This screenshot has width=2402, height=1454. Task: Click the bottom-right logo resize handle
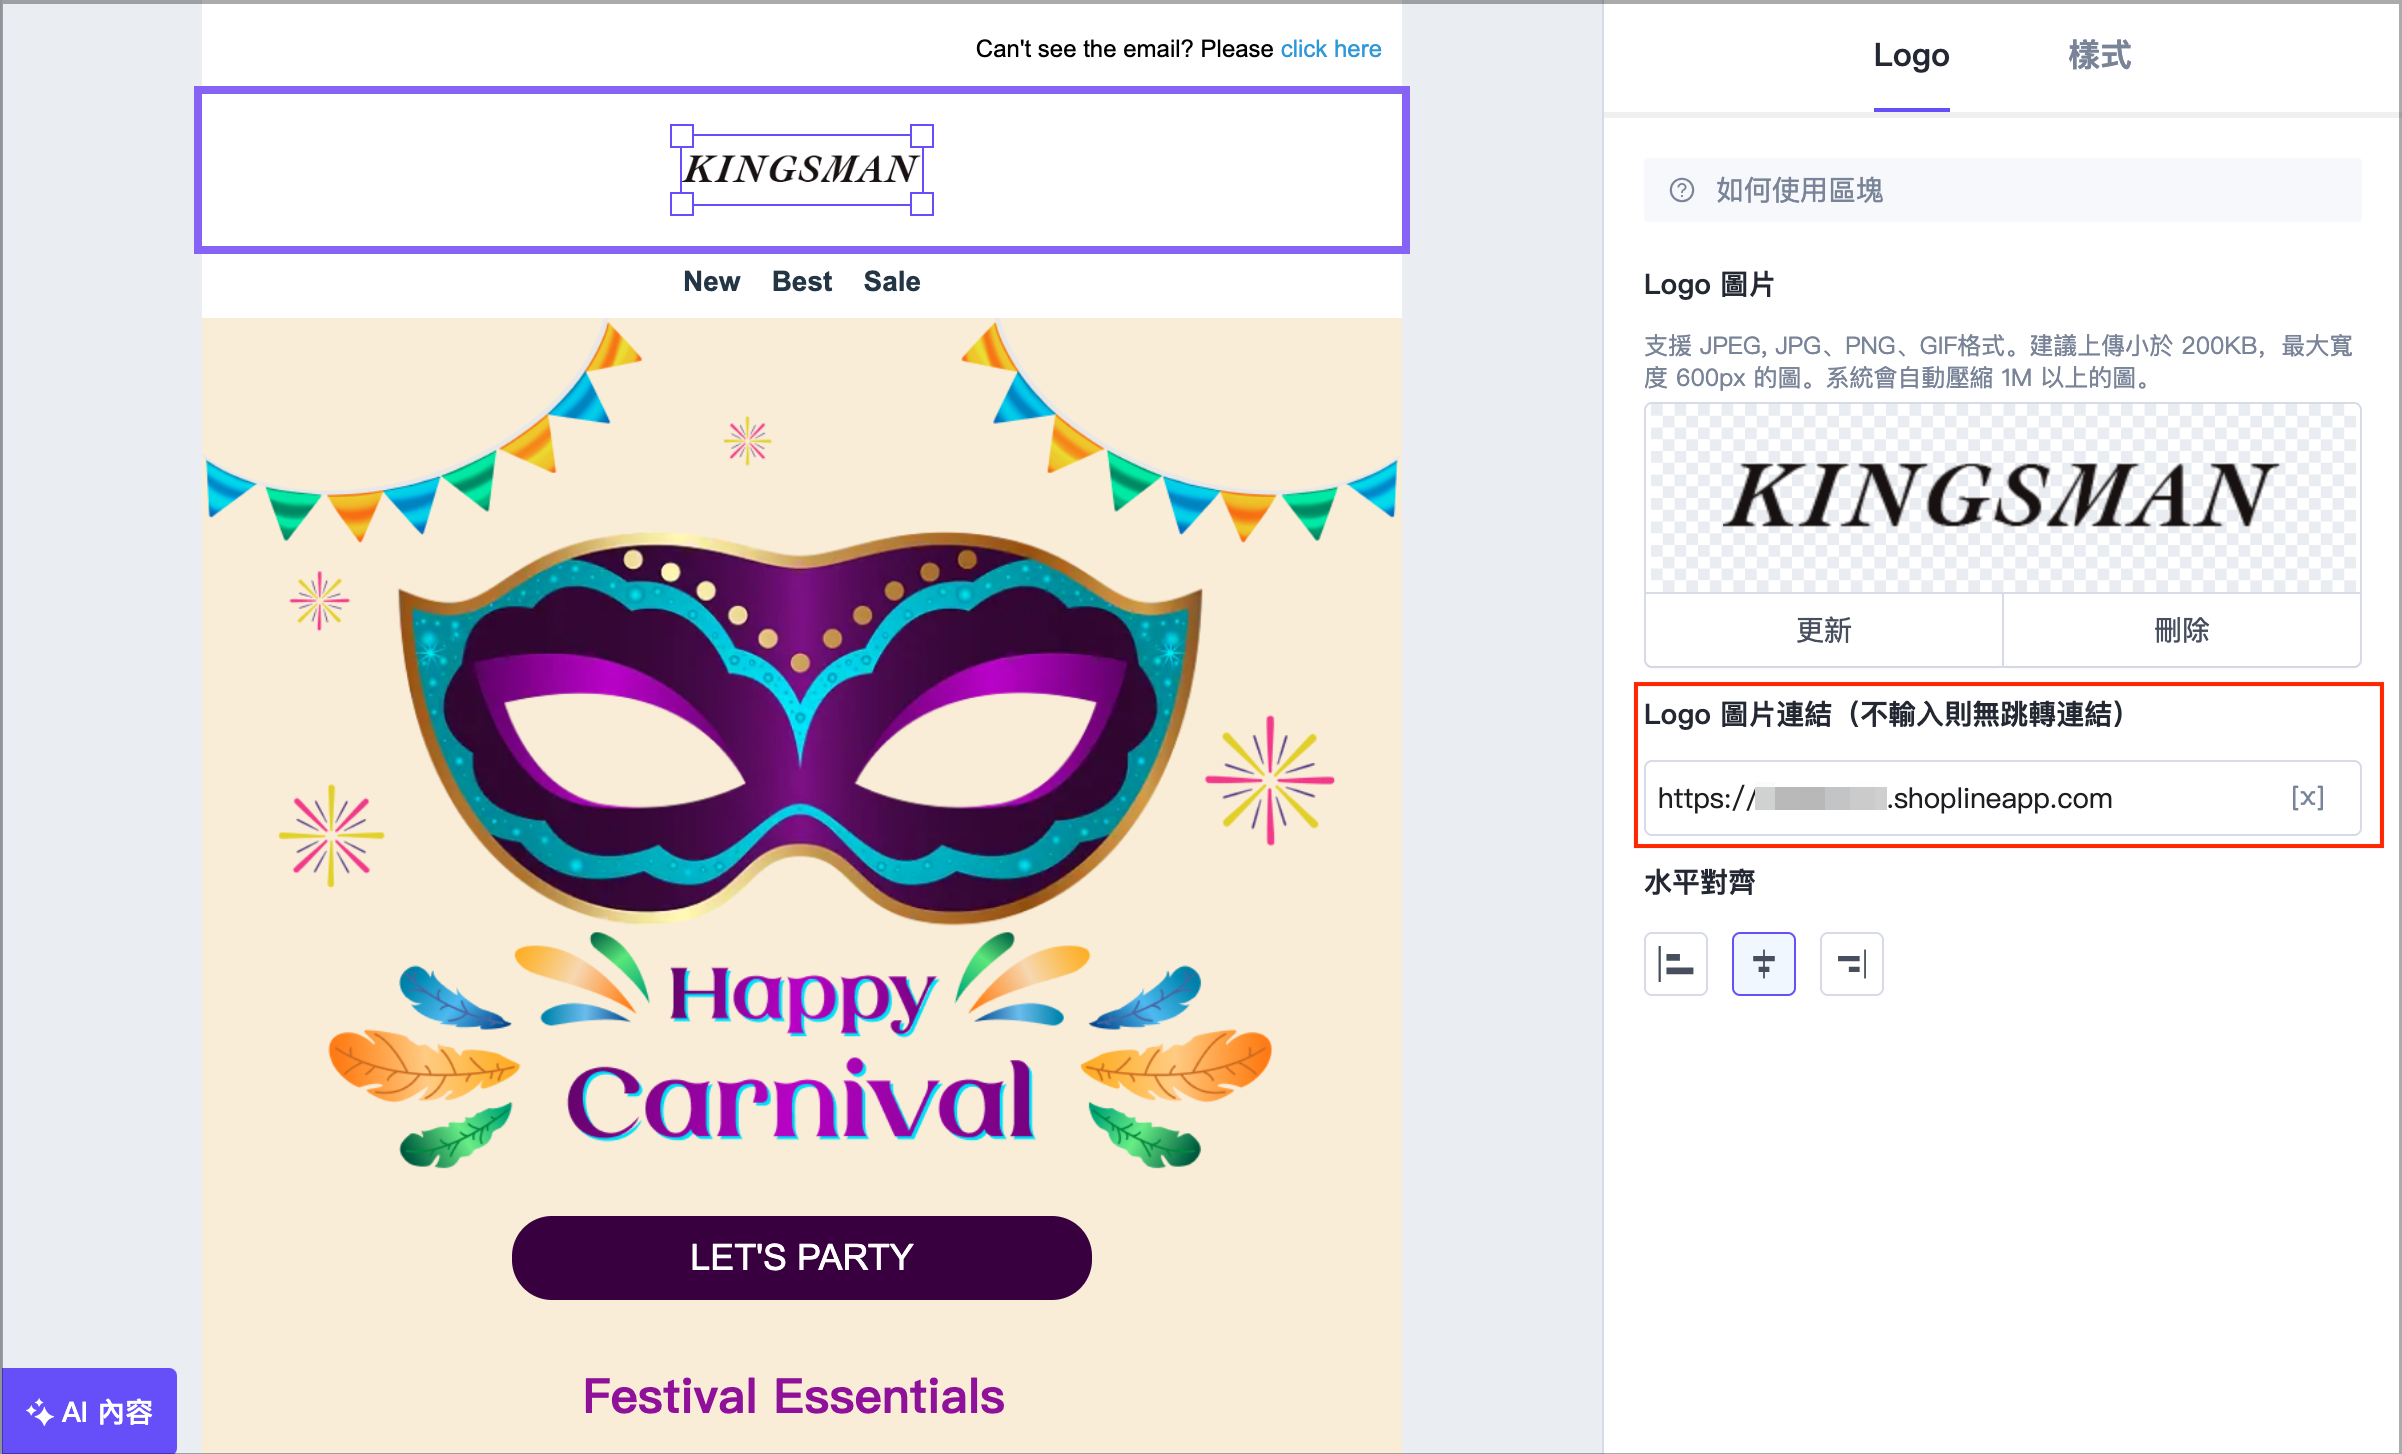[x=922, y=204]
